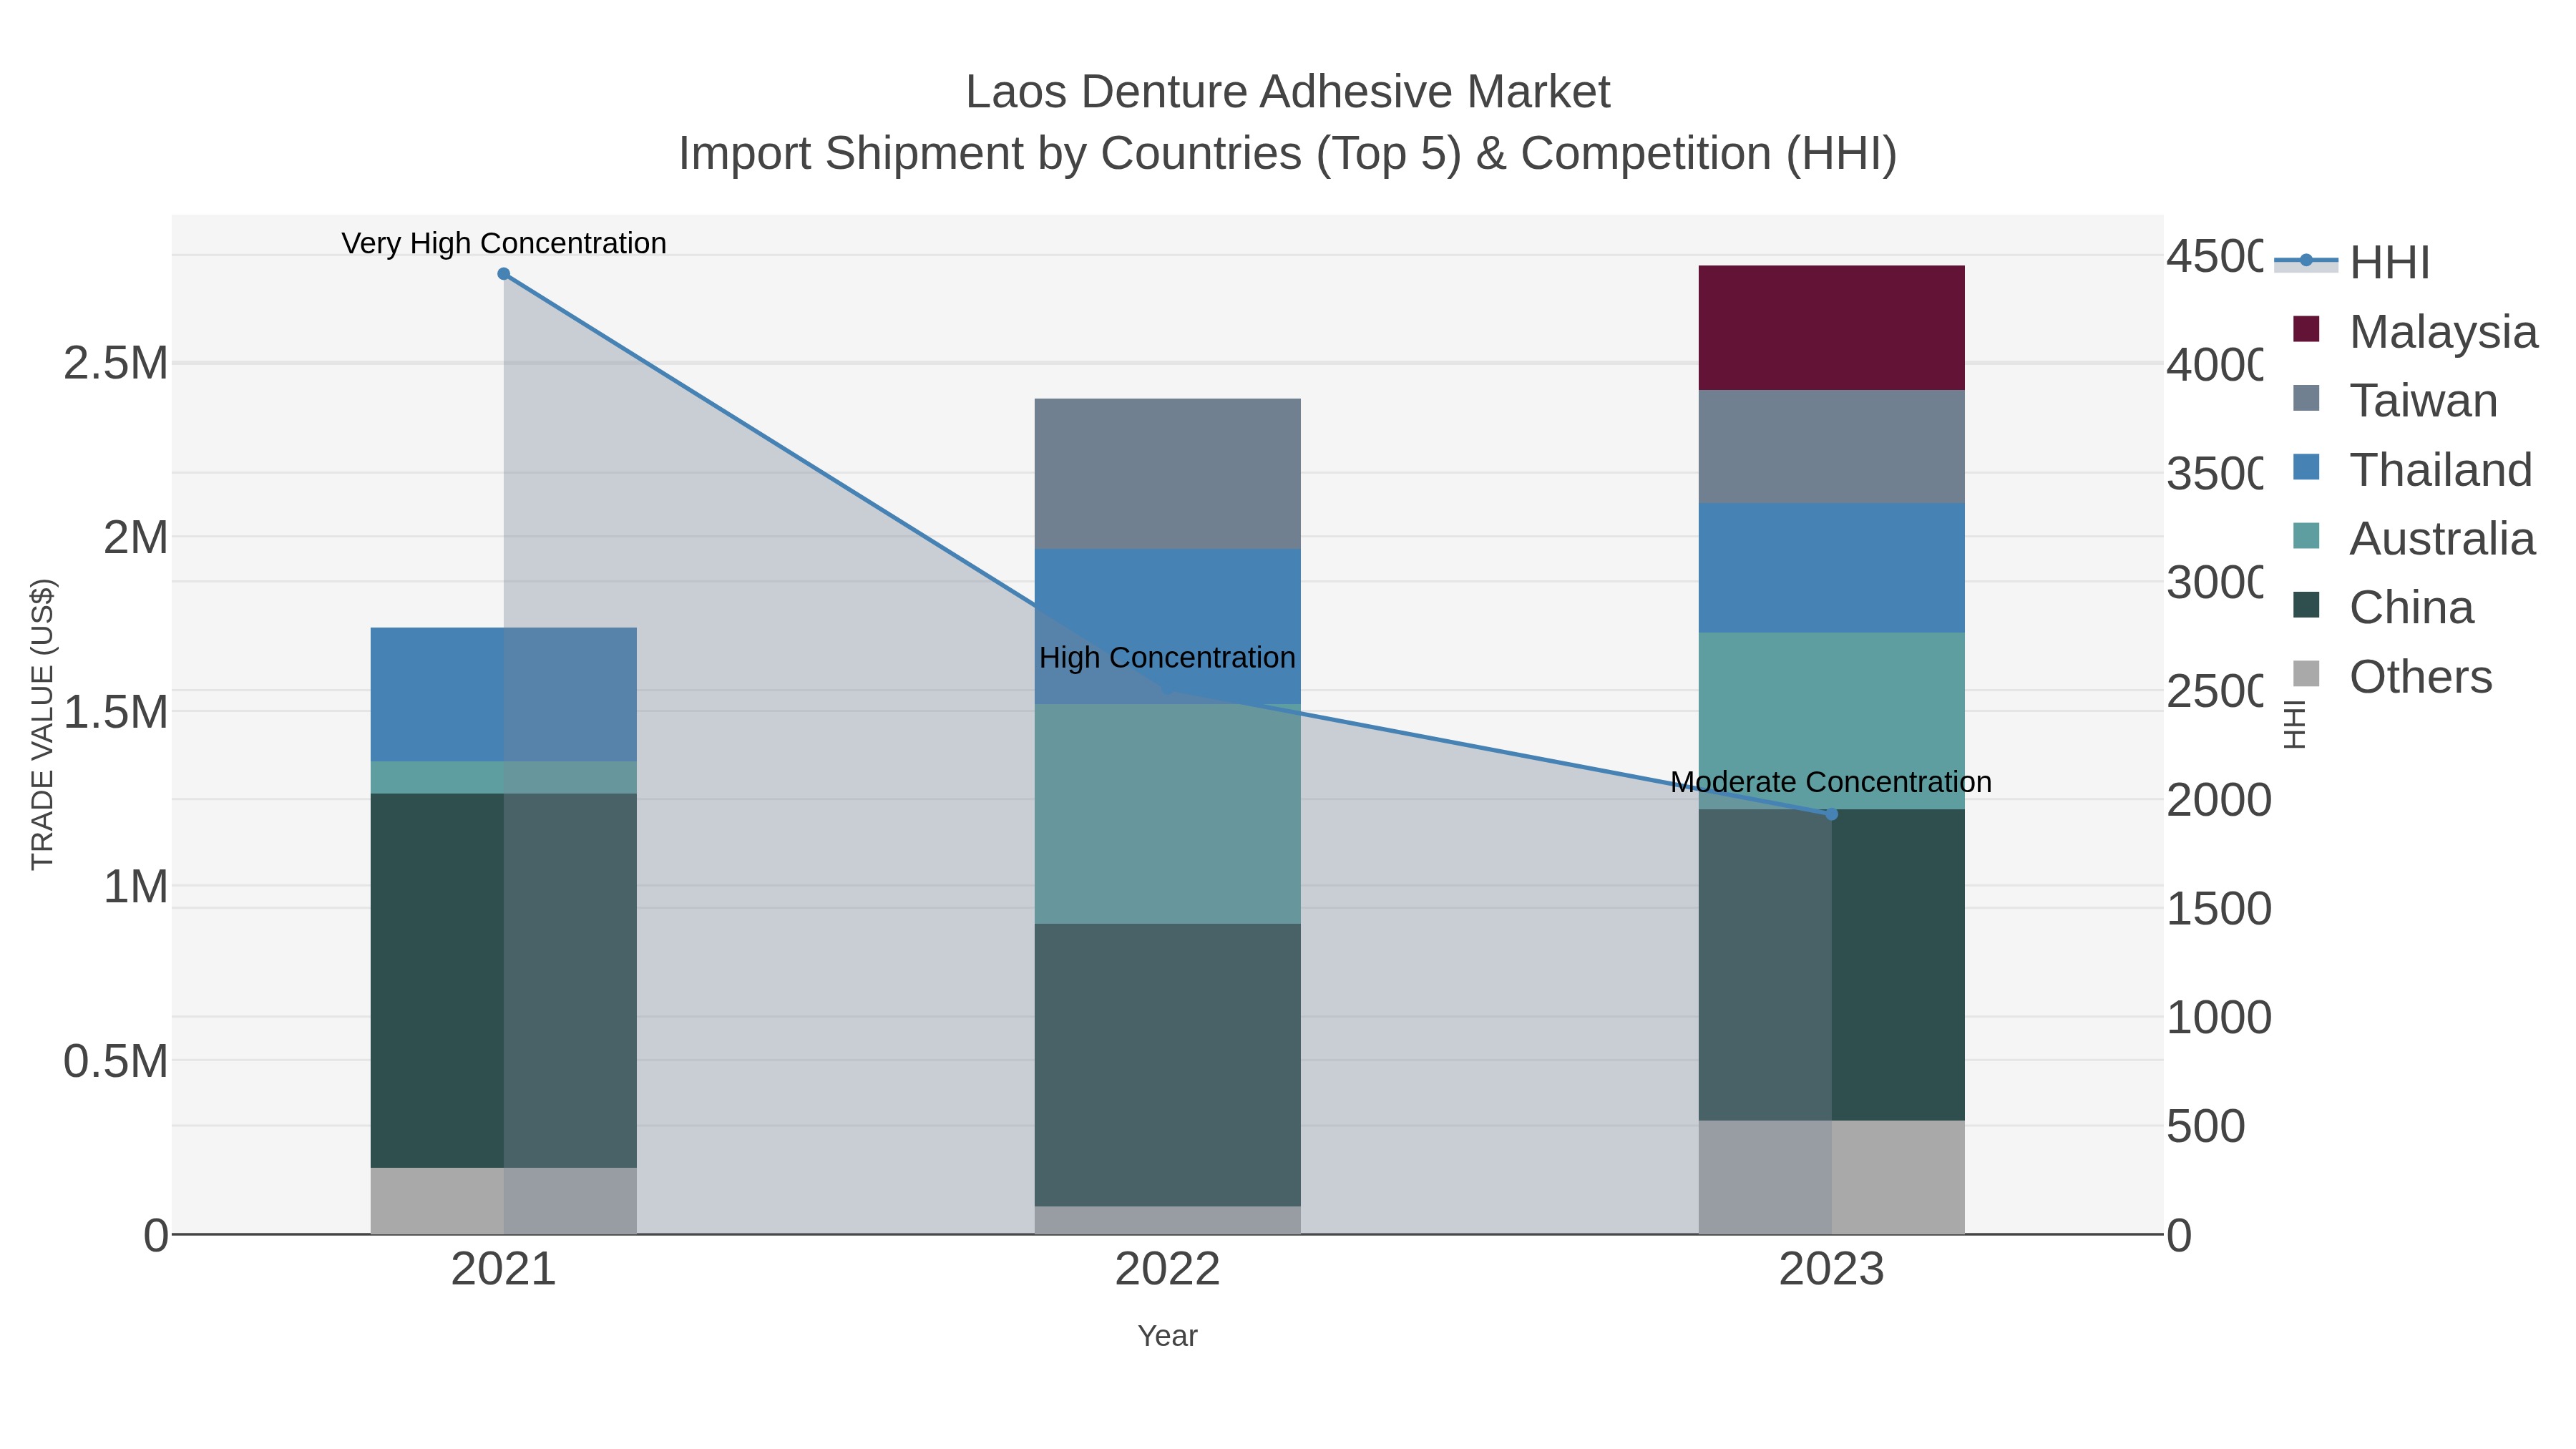Click the Taiwan slate-gray legend swatch
Screen dimensions: 2576x1449
(2306, 398)
